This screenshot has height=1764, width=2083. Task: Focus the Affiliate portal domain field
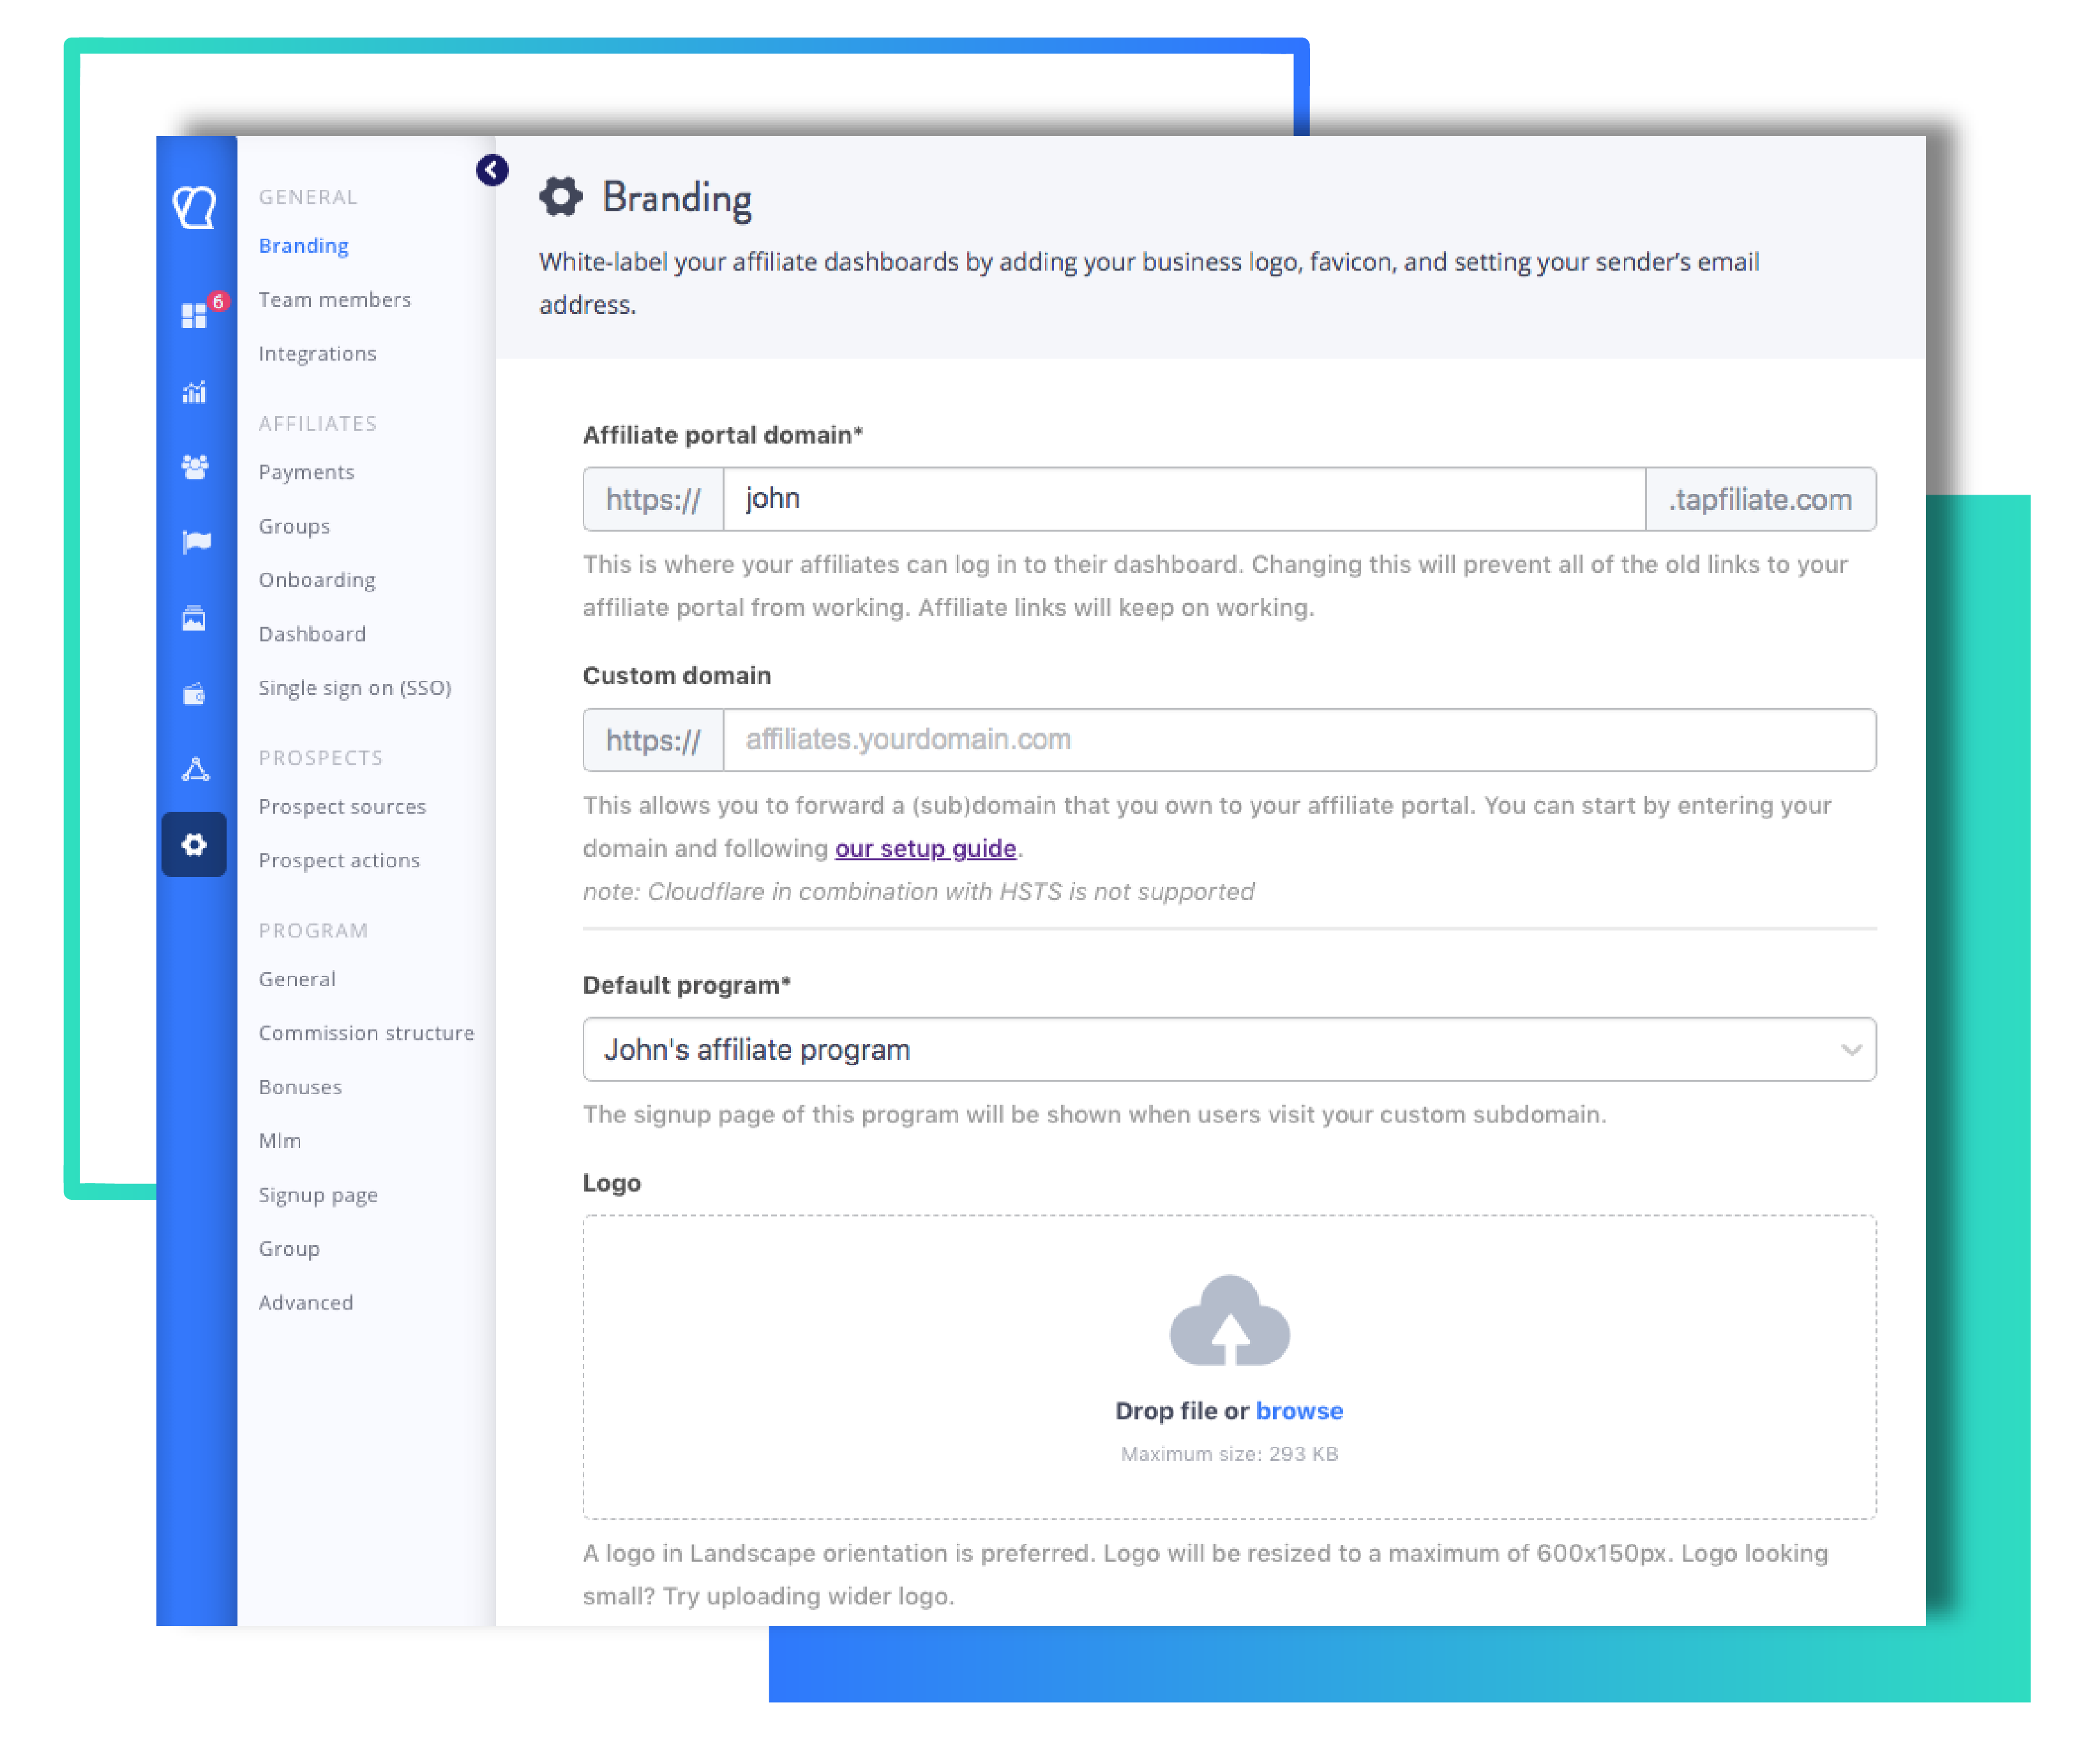tap(1183, 499)
